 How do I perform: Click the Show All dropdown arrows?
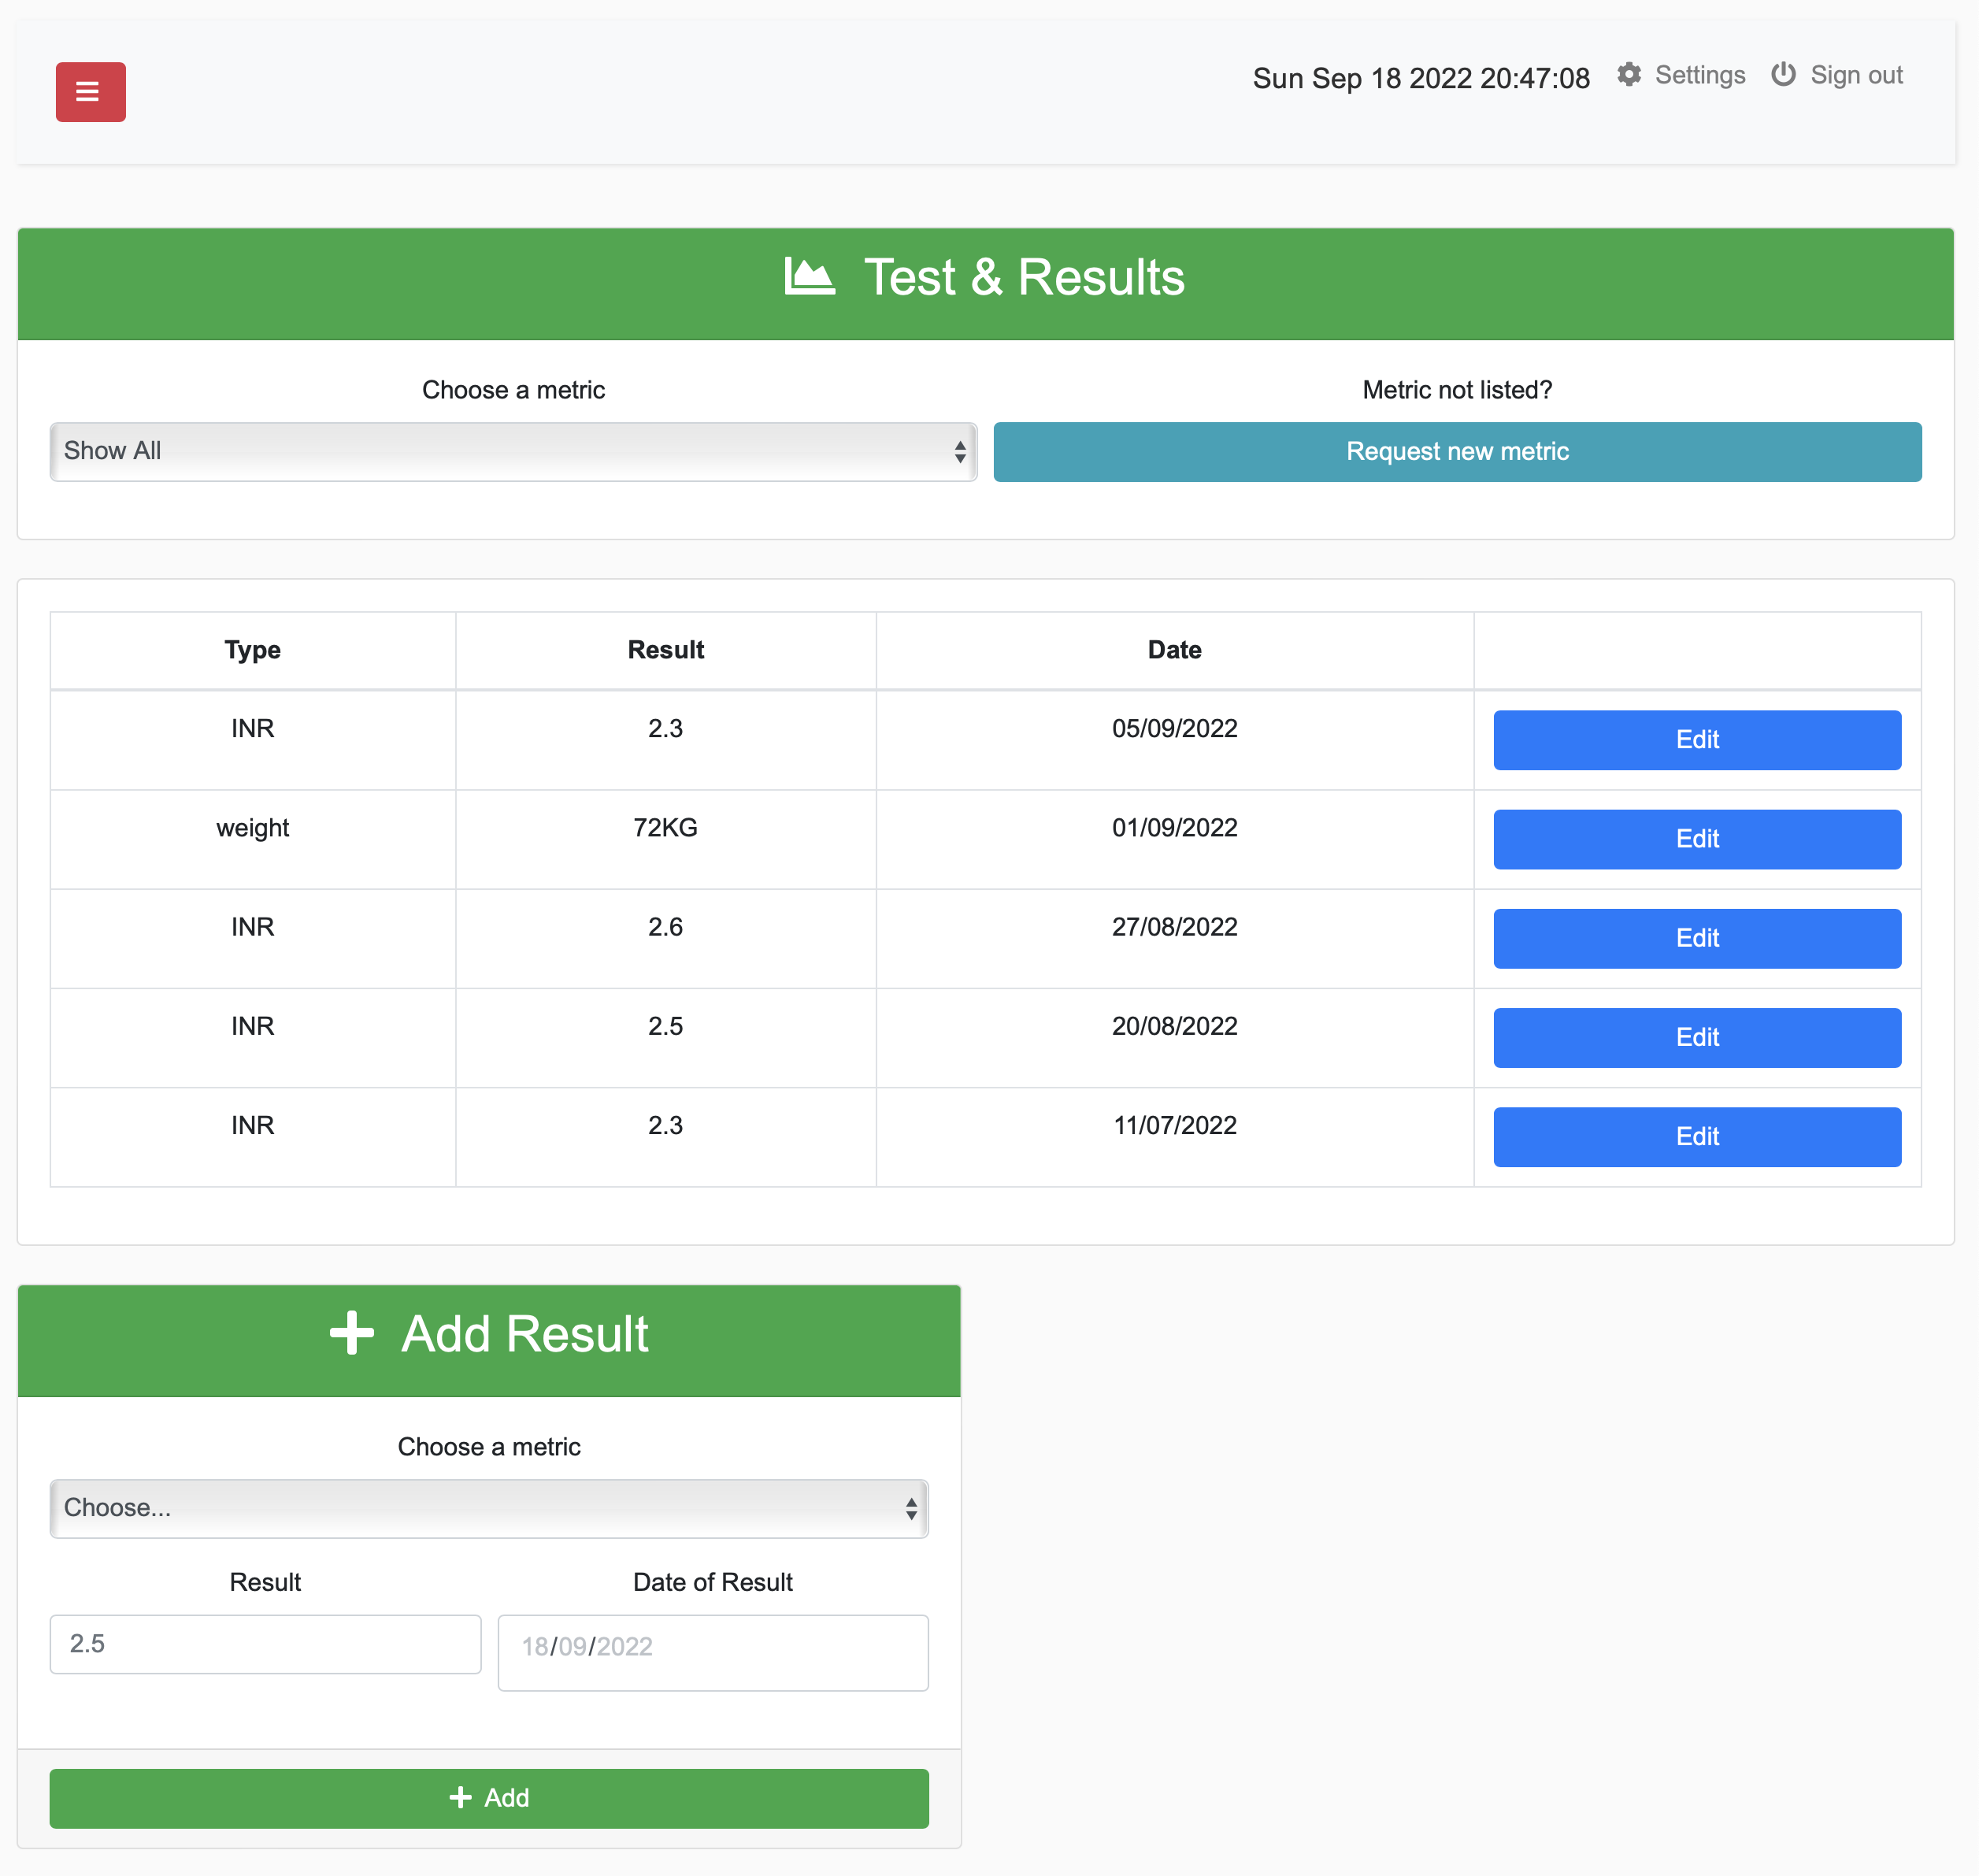coord(959,451)
